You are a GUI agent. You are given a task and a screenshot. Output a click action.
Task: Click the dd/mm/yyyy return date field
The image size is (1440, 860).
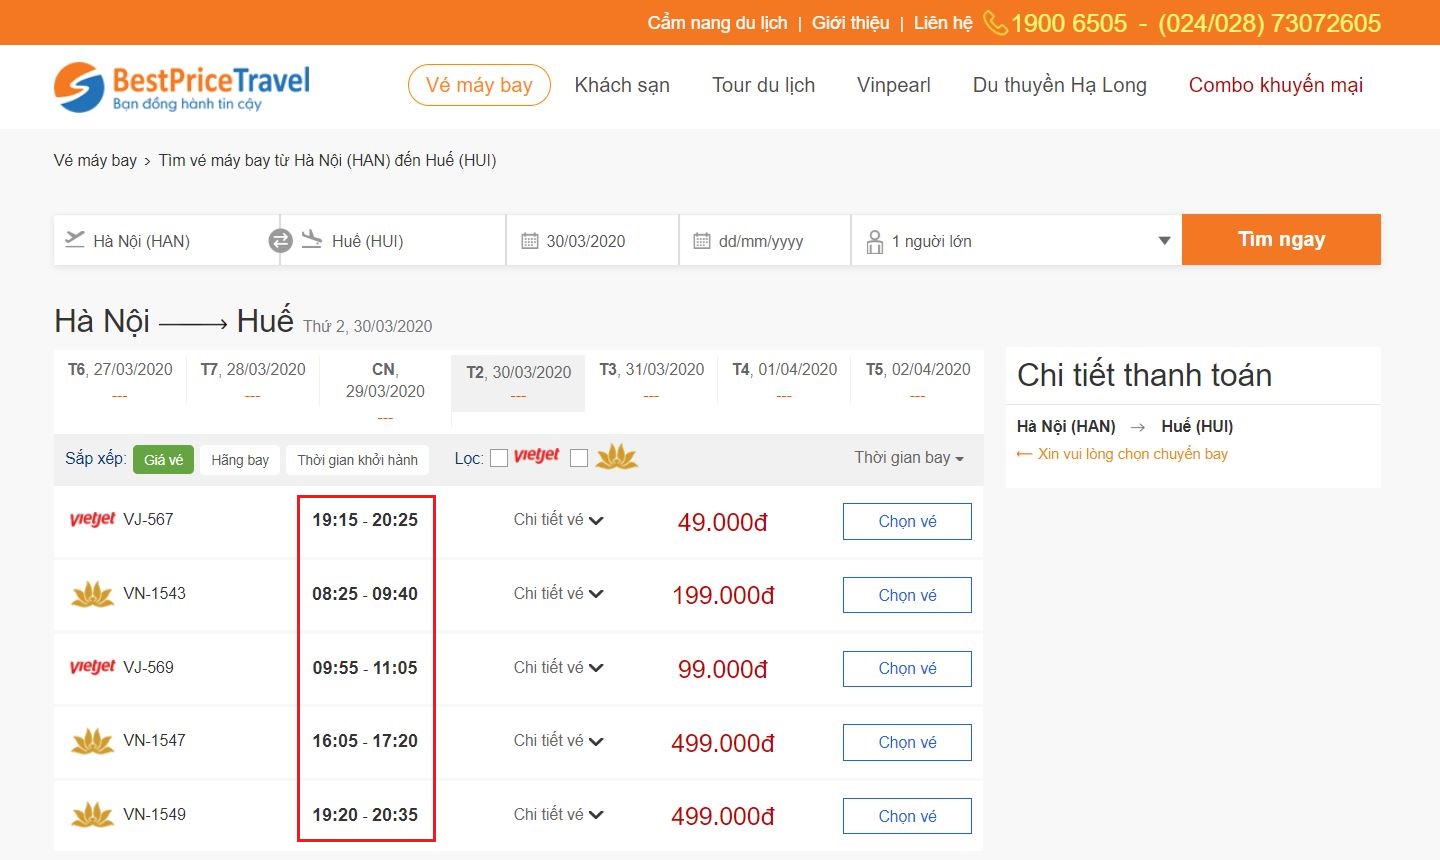(x=765, y=240)
